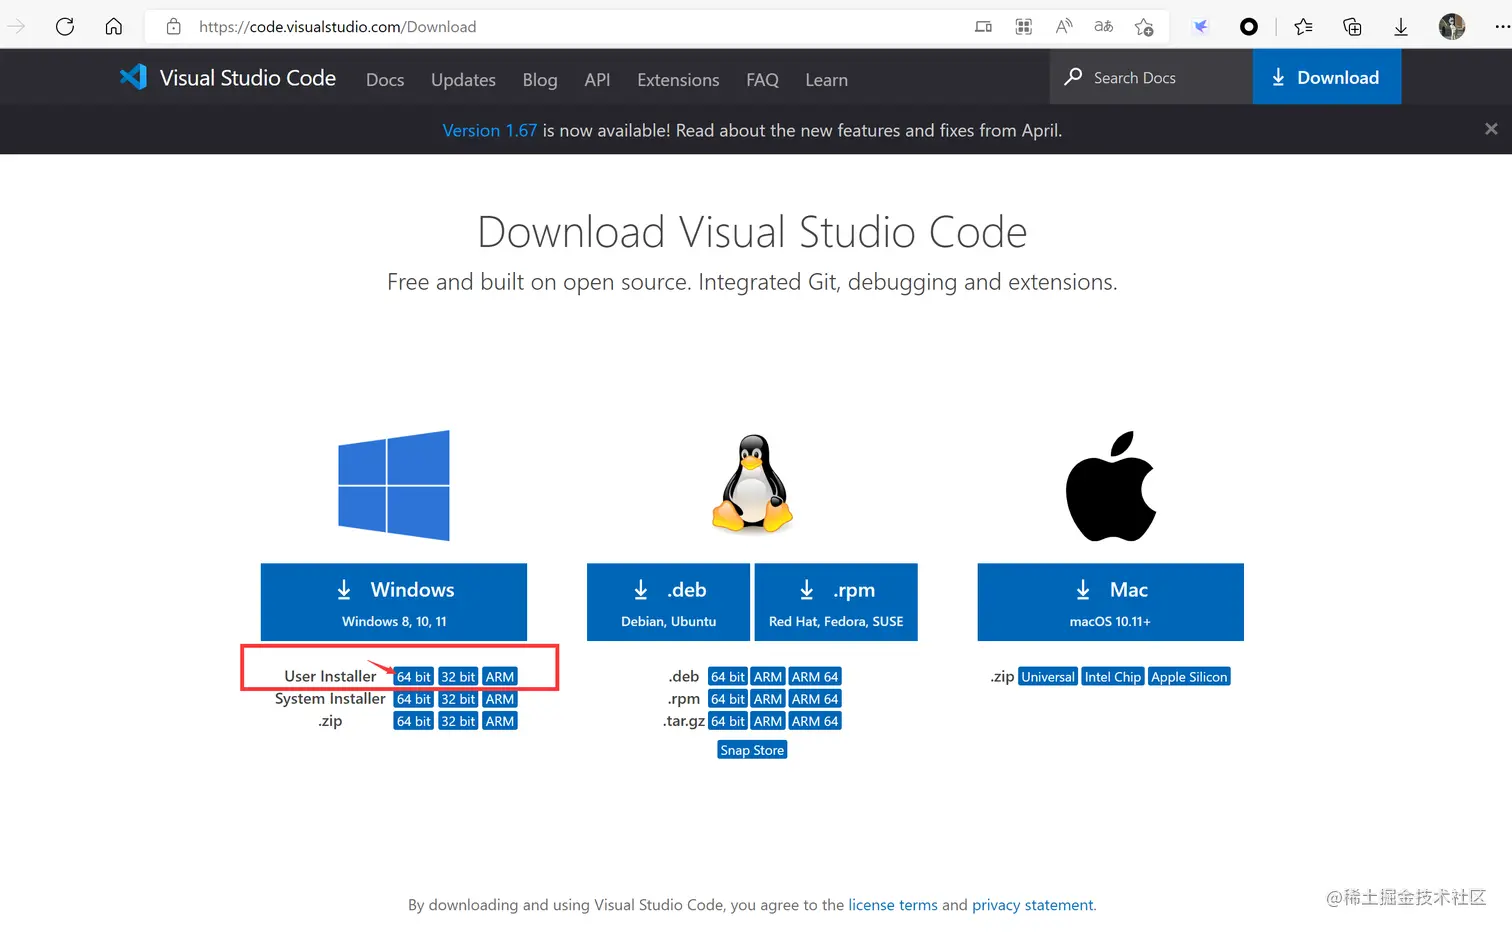Click the blue Download button in the navbar
This screenshot has height=933, width=1512.
[1327, 77]
